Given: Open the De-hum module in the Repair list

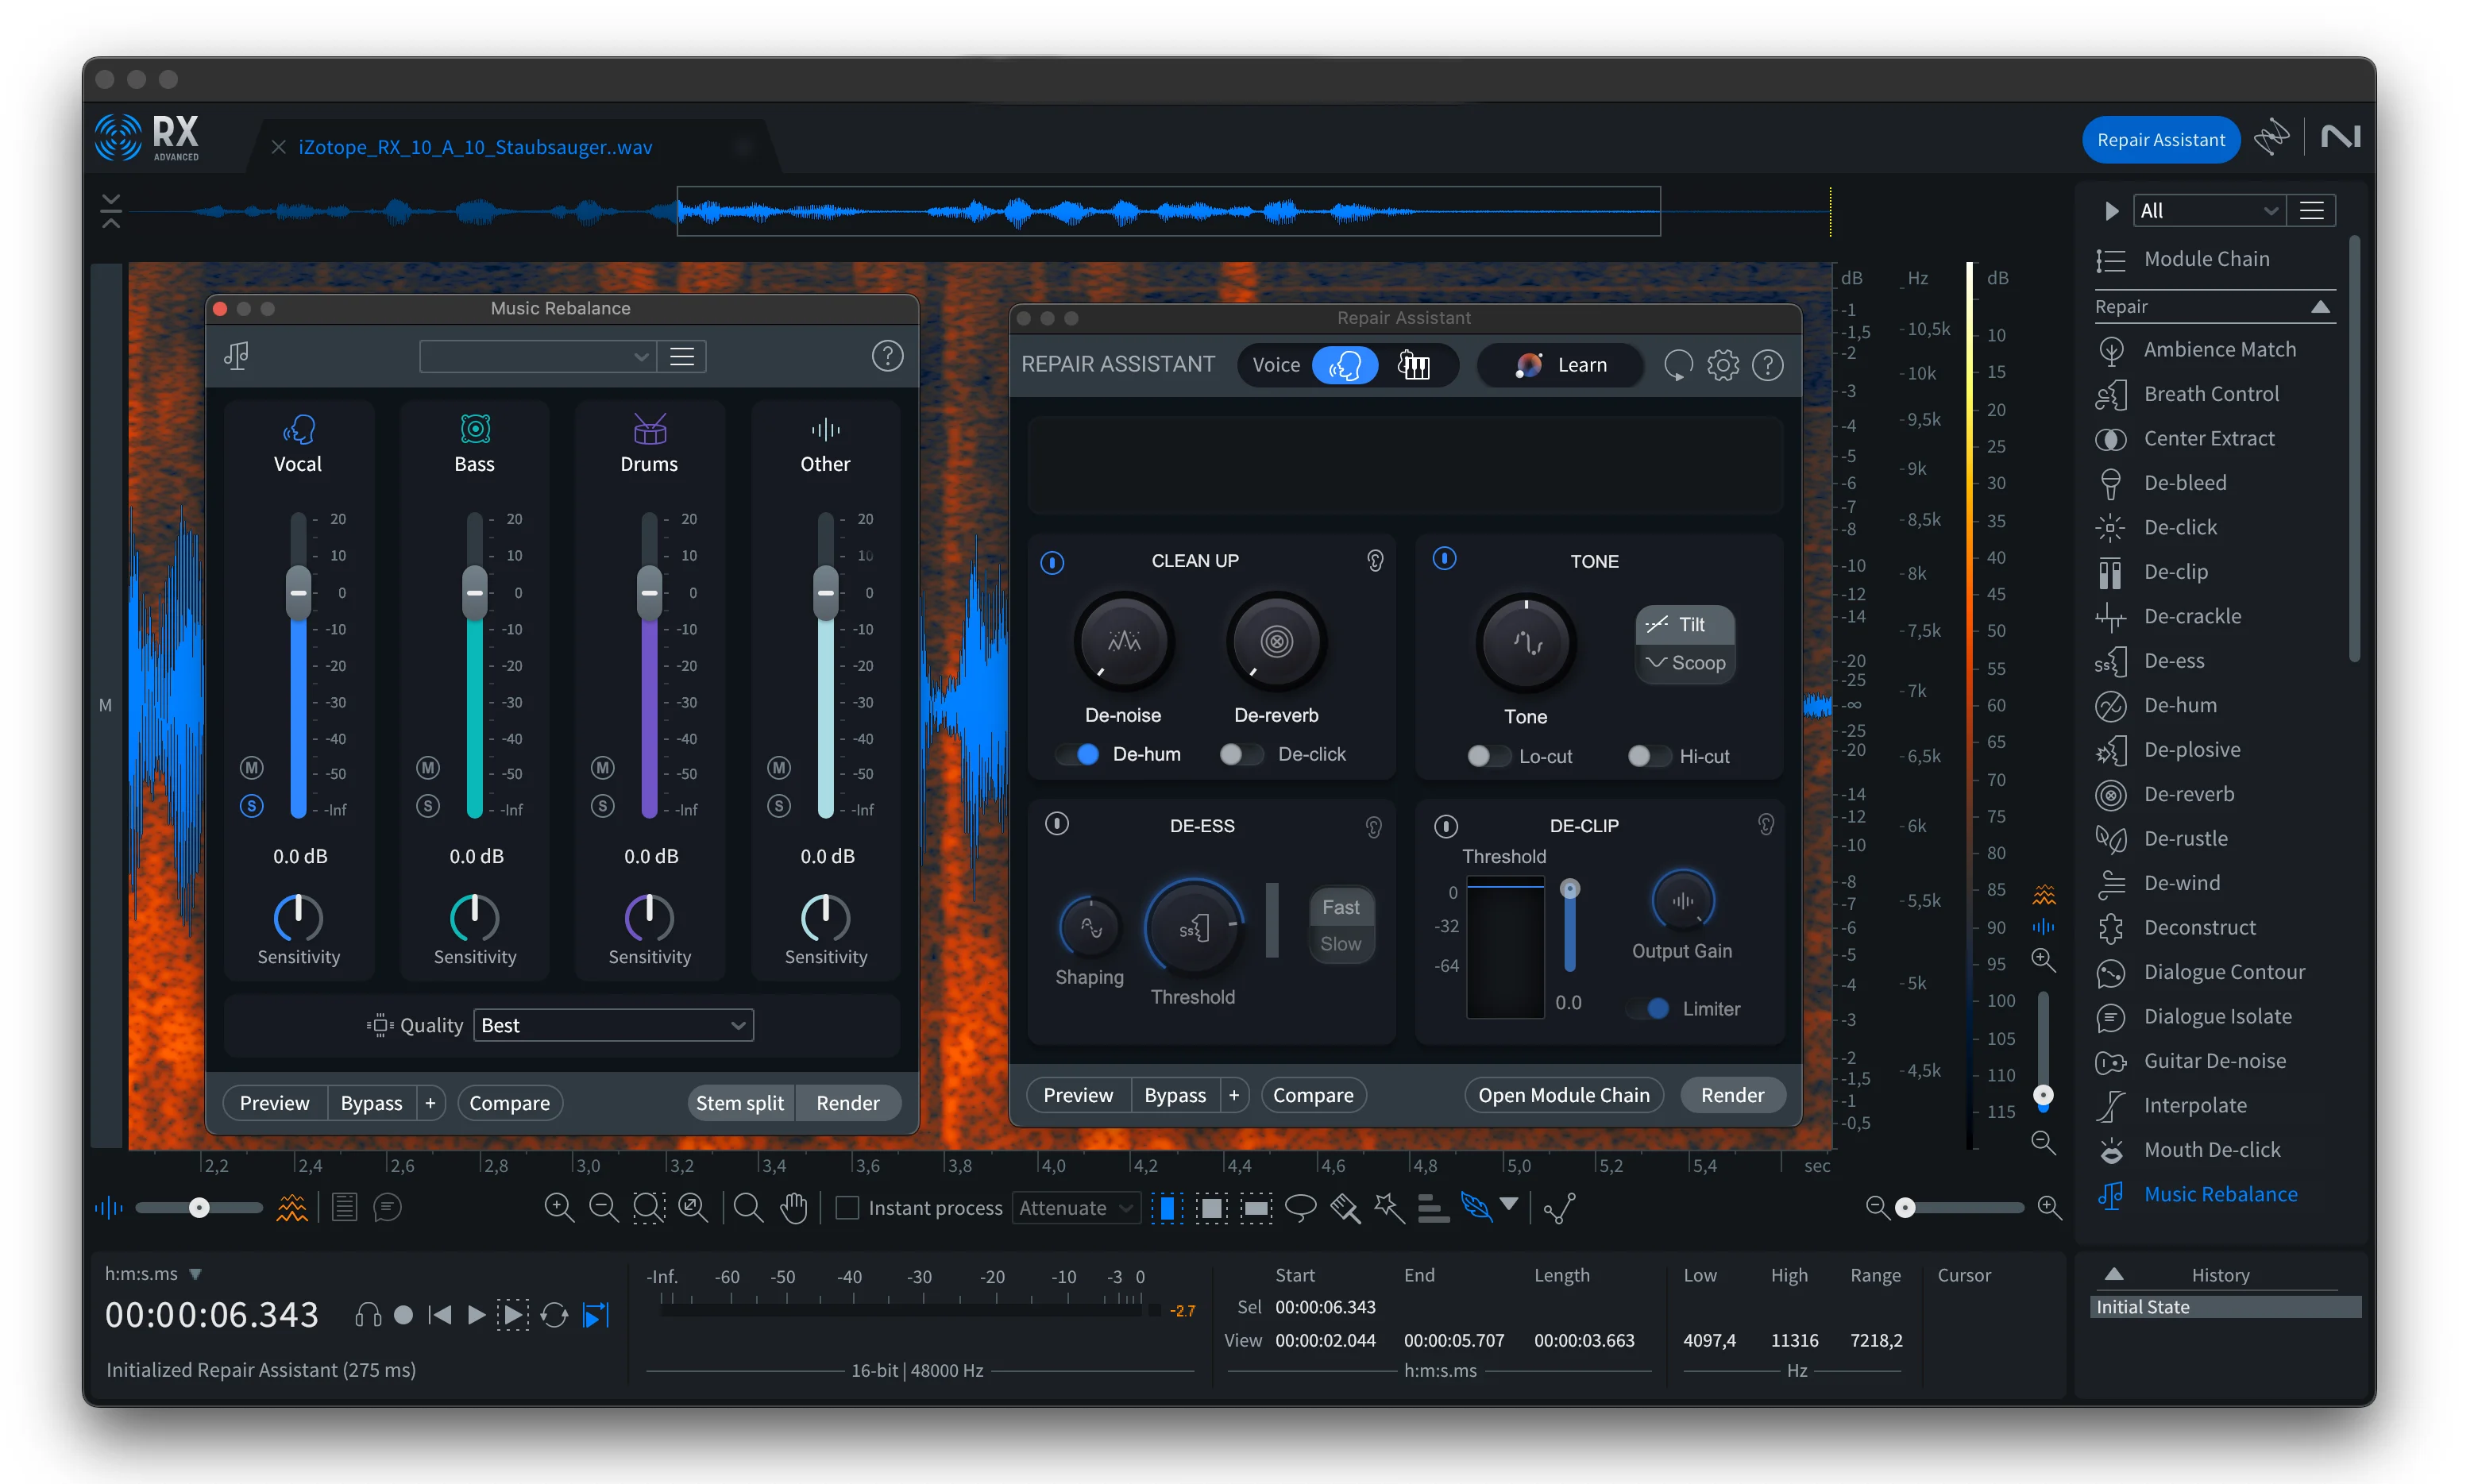Looking at the screenshot, I should tap(2194, 705).
